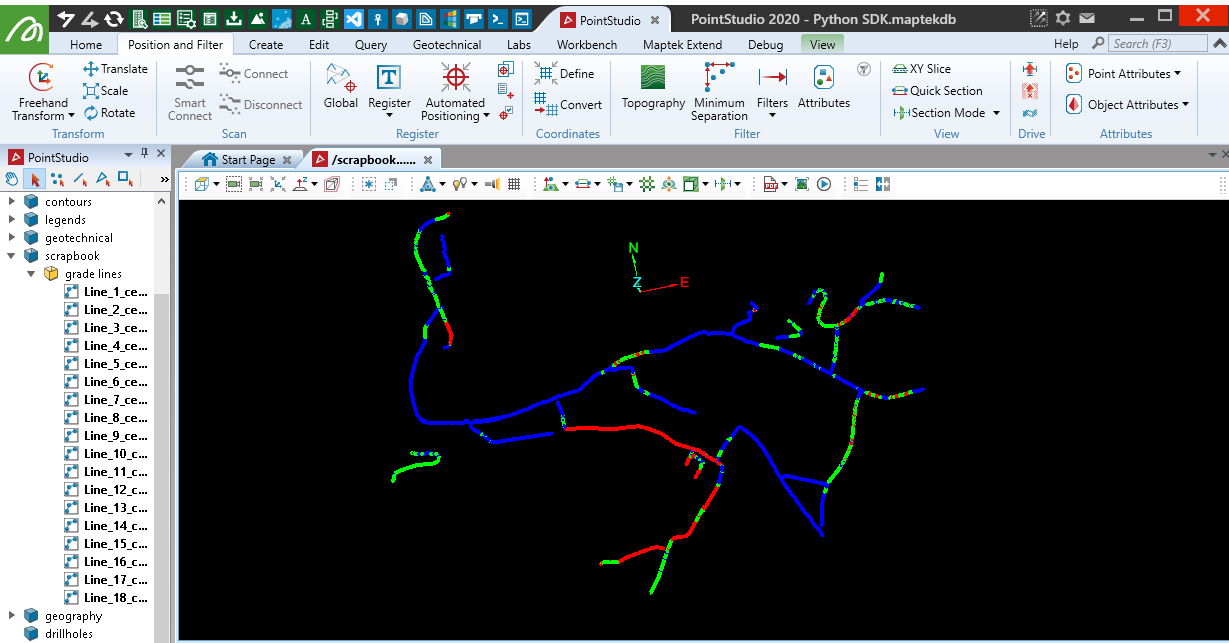The height and width of the screenshot is (643, 1229).
Task: Click the Define coordinates tool
Action: coord(565,73)
